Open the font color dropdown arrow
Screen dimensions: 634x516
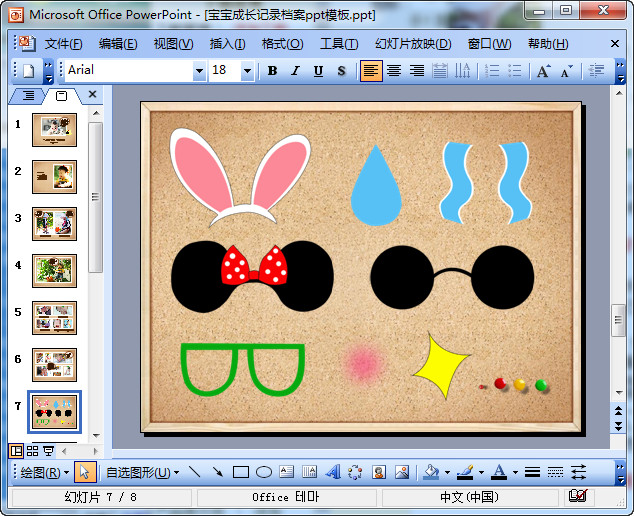(515, 472)
